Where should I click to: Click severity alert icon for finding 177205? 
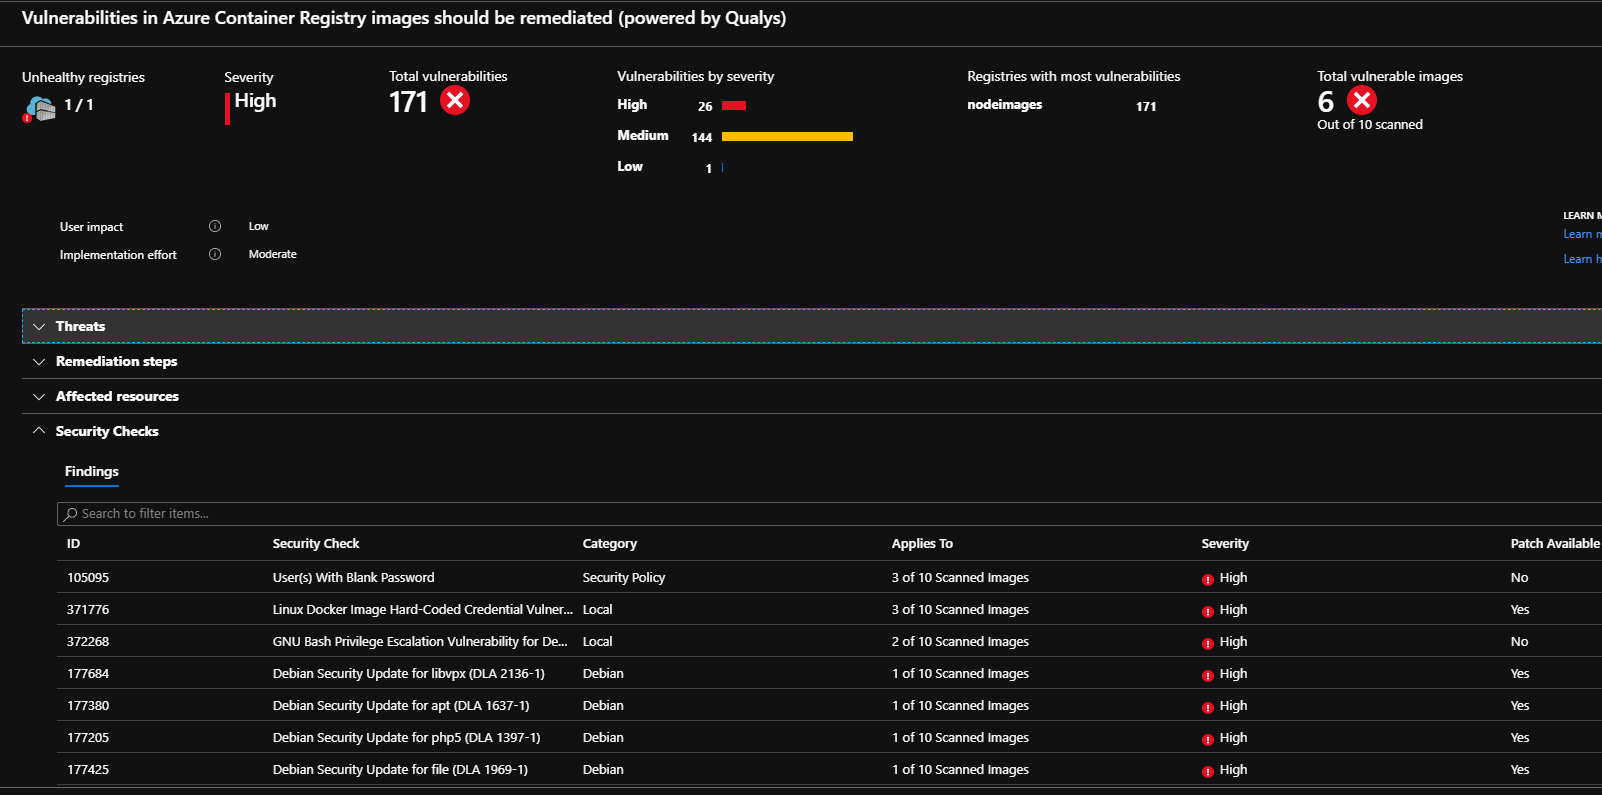point(1208,739)
